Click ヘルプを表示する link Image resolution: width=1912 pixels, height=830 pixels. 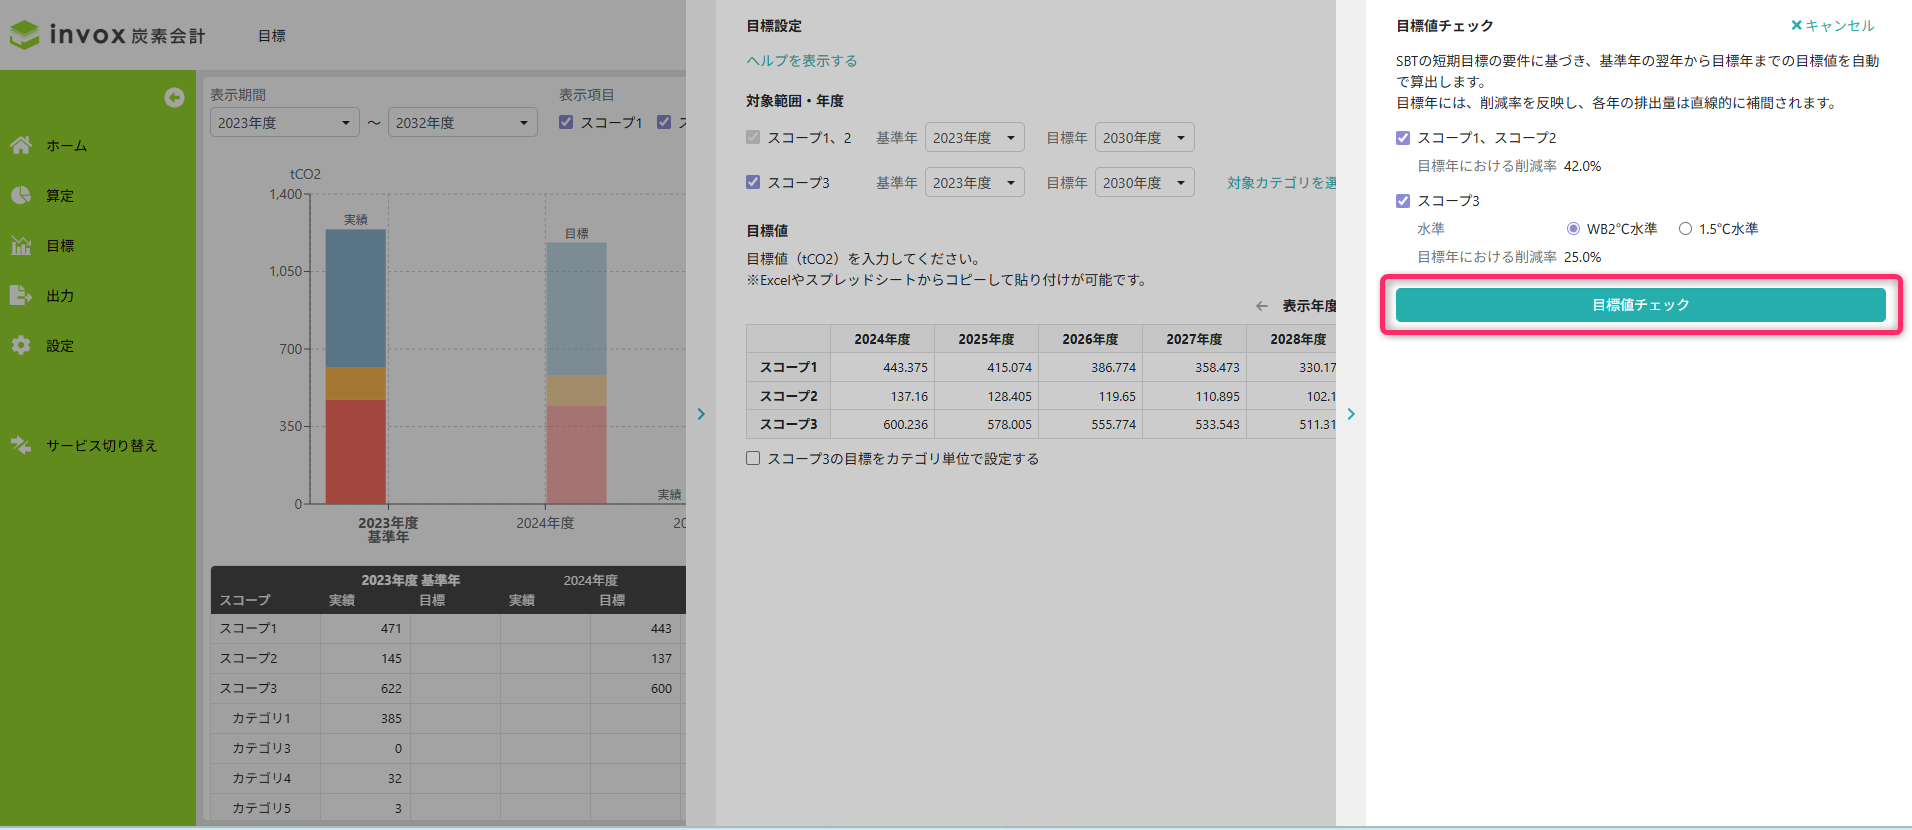(801, 61)
